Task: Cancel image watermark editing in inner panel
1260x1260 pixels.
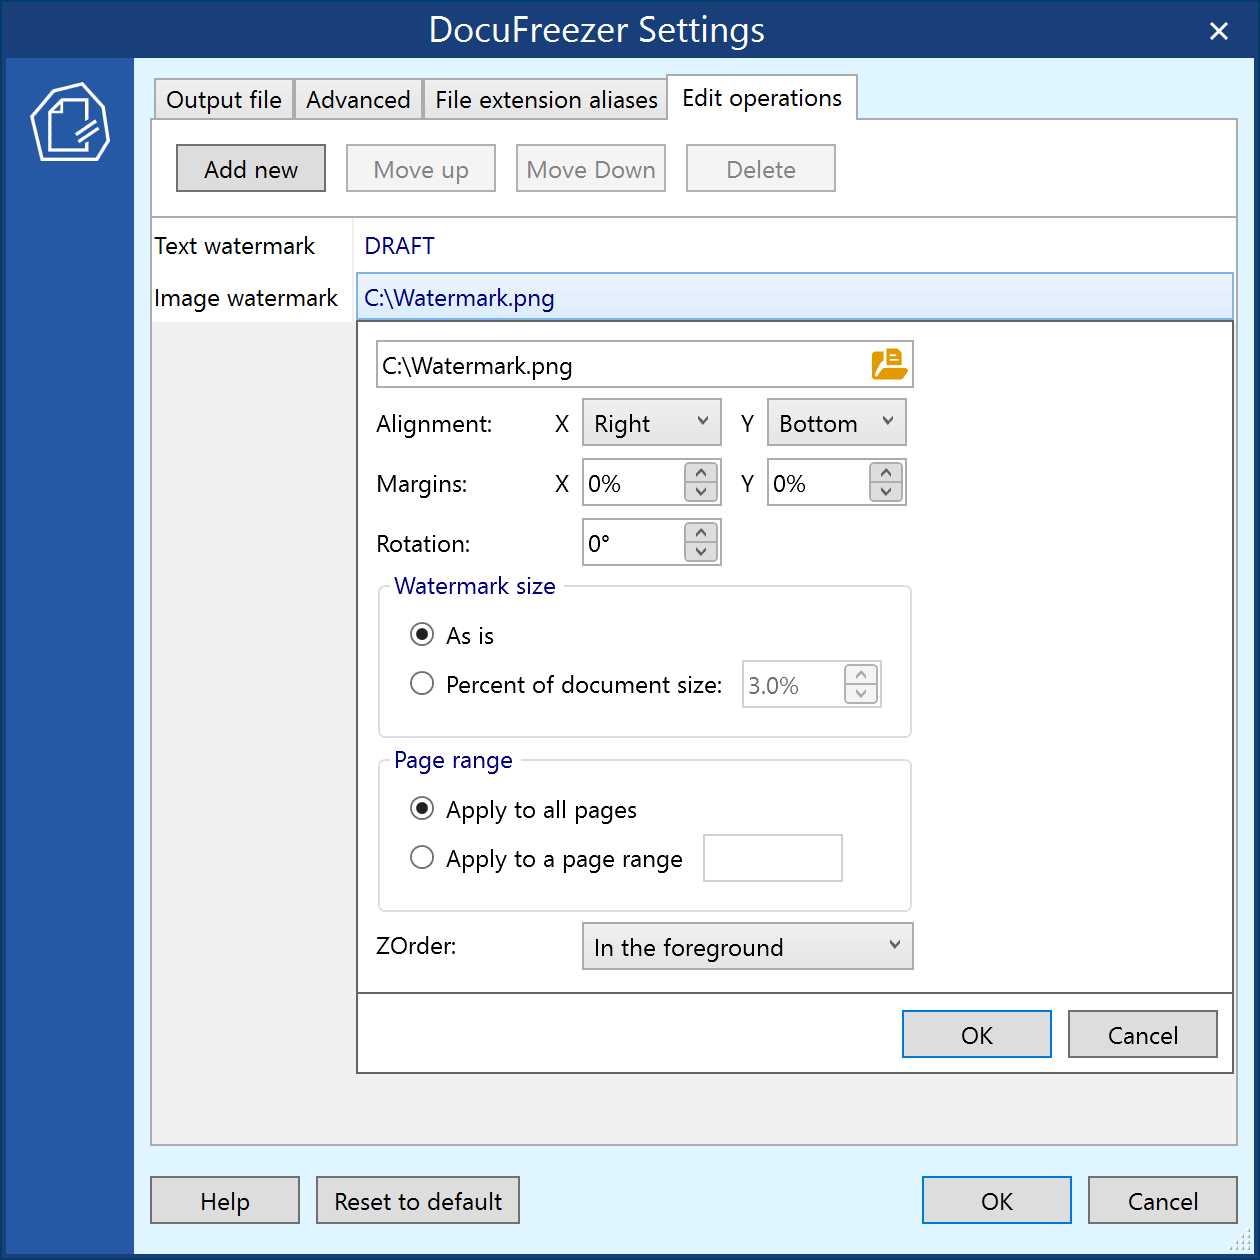Action: [x=1143, y=1035]
